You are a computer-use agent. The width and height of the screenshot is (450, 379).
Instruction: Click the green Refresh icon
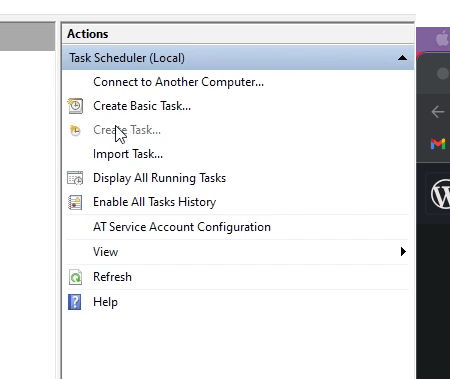coord(75,277)
